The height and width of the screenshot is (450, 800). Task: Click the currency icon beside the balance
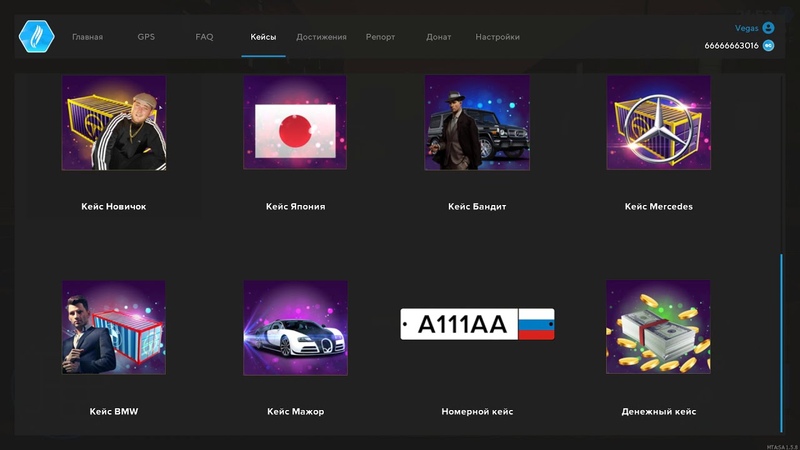click(x=768, y=45)
